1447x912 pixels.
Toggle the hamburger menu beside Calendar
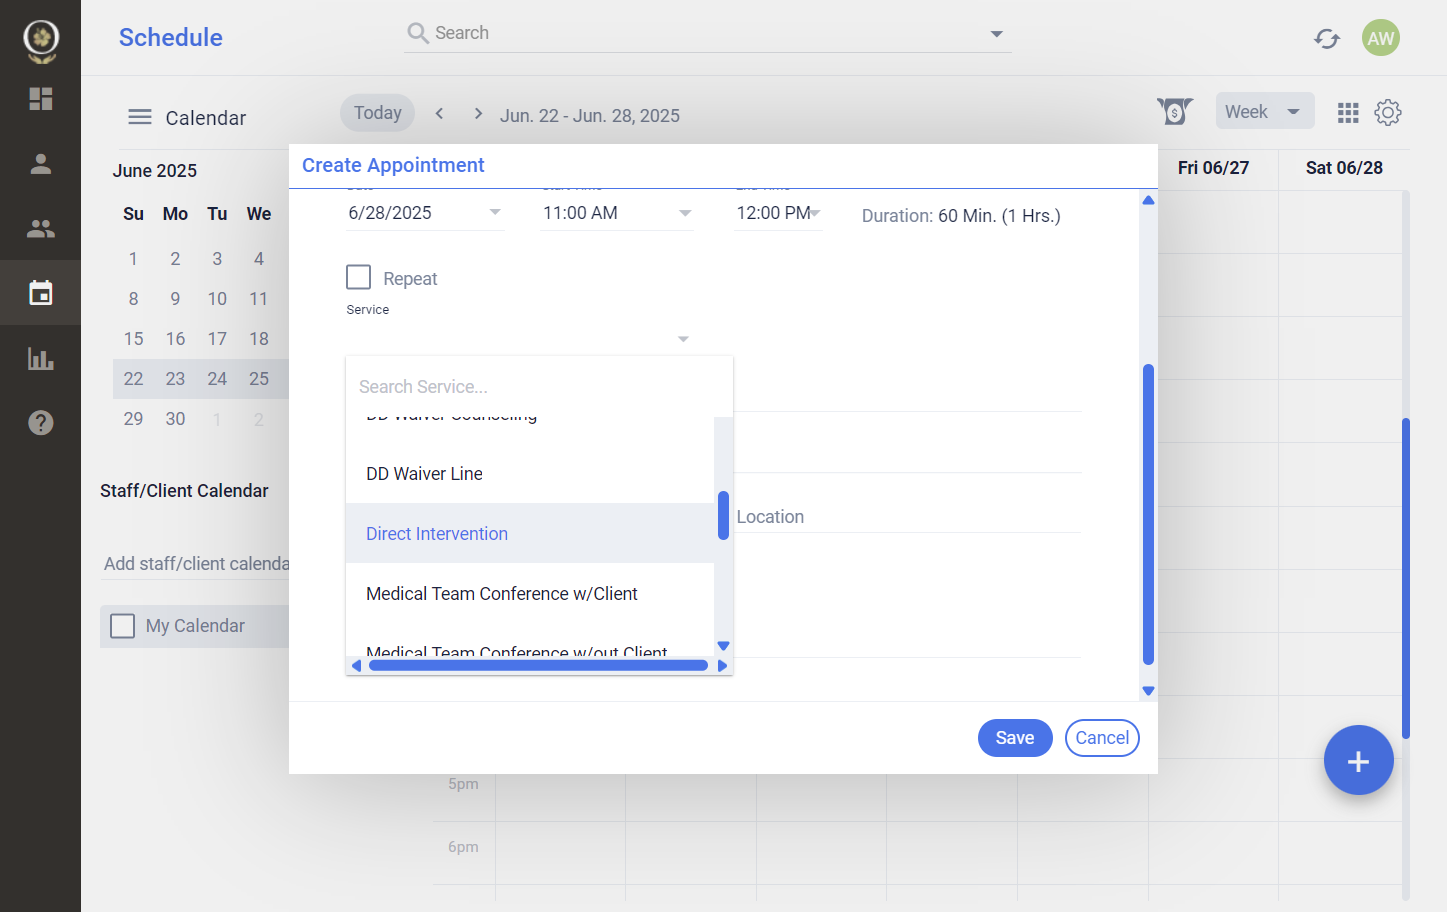[x=140, y=117]
